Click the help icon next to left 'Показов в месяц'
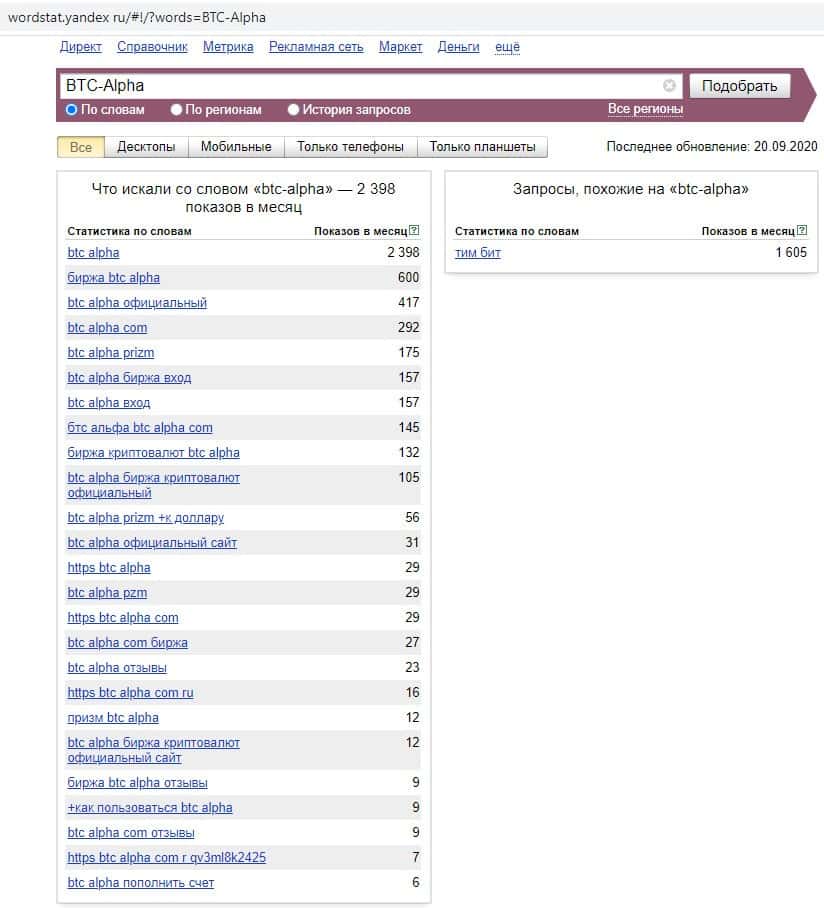 point(414,230)
